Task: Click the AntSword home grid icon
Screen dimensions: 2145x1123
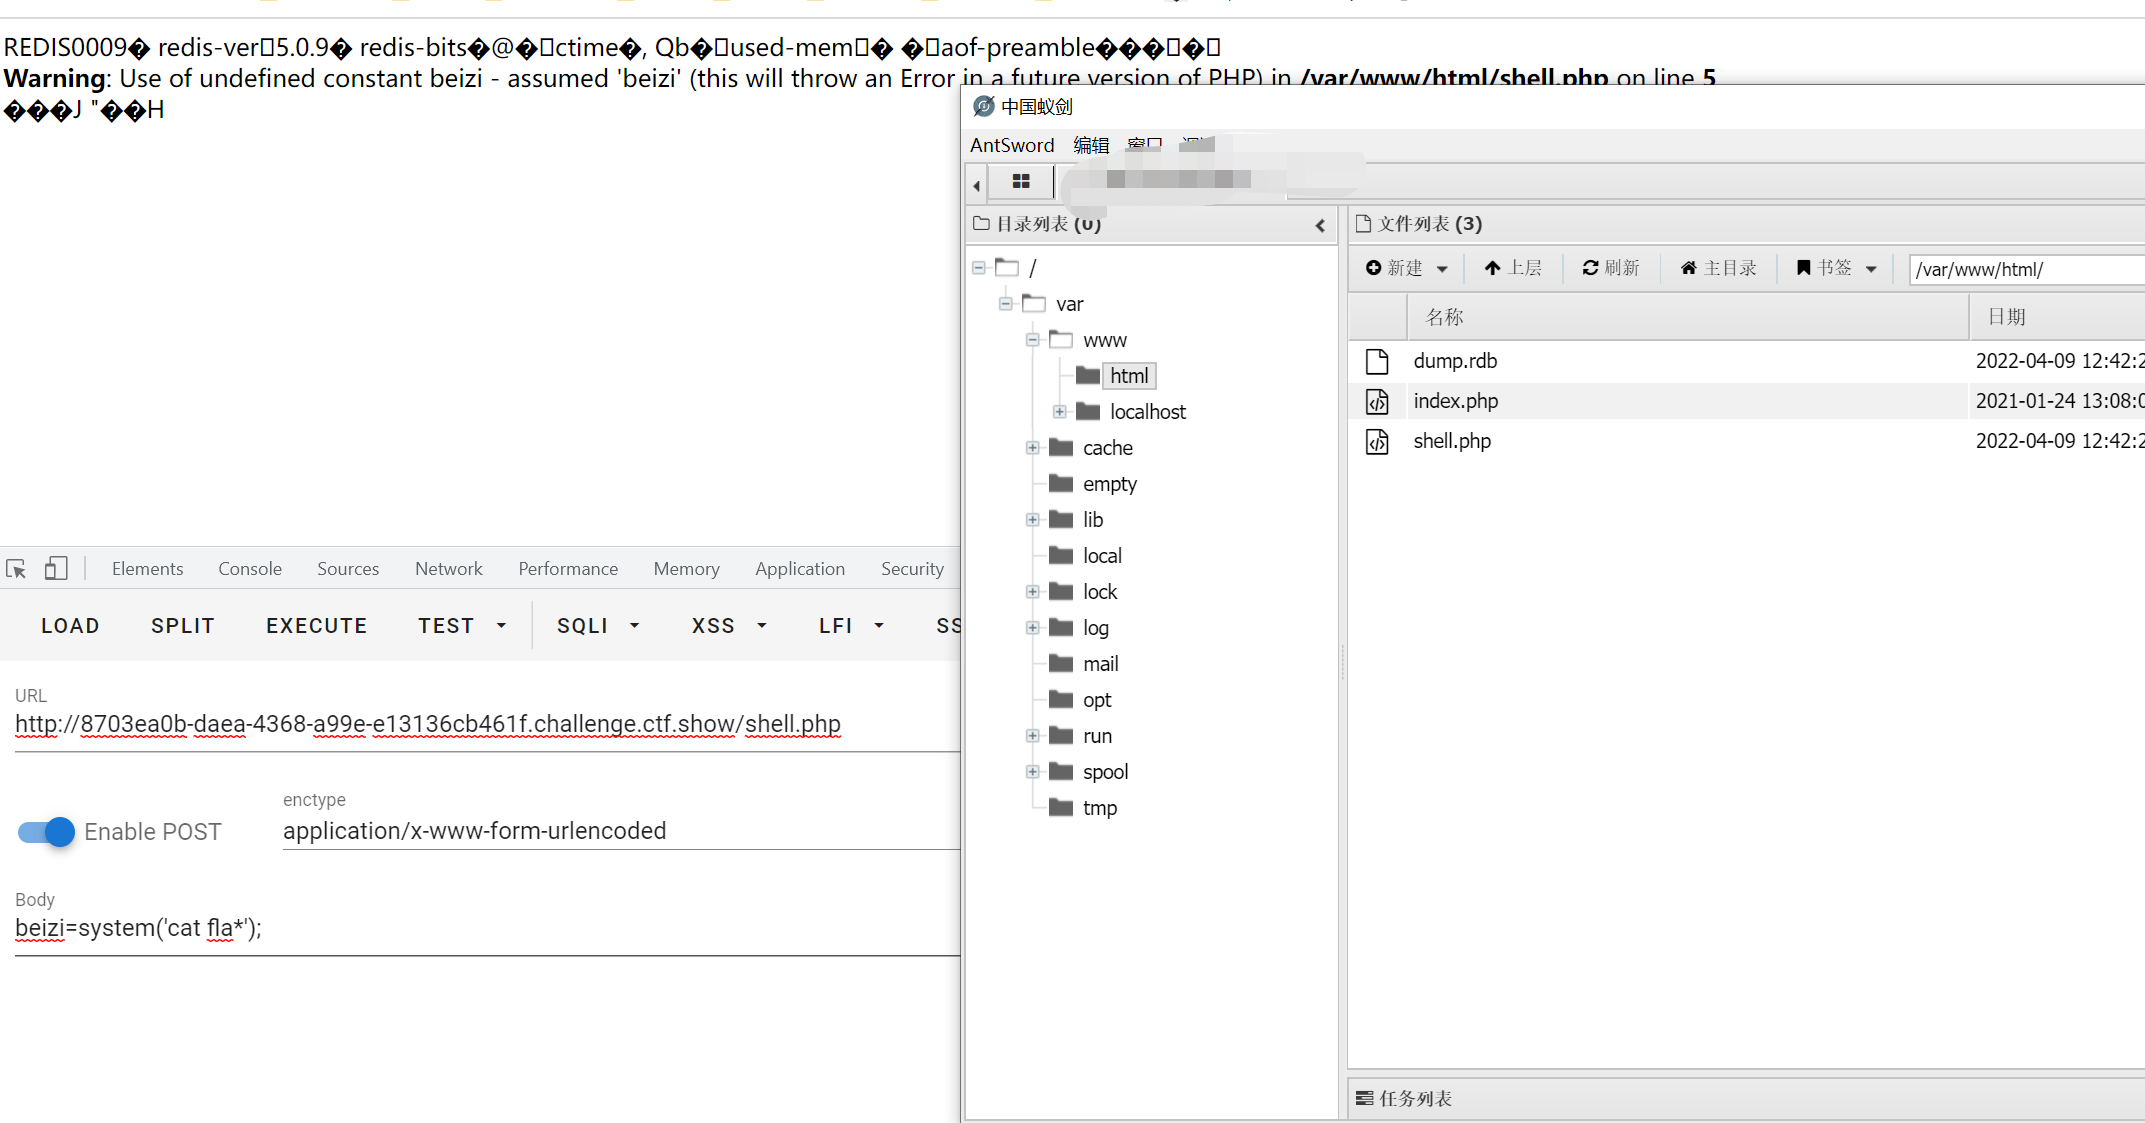Action: pyautogui.click(x=1020, y=182)
